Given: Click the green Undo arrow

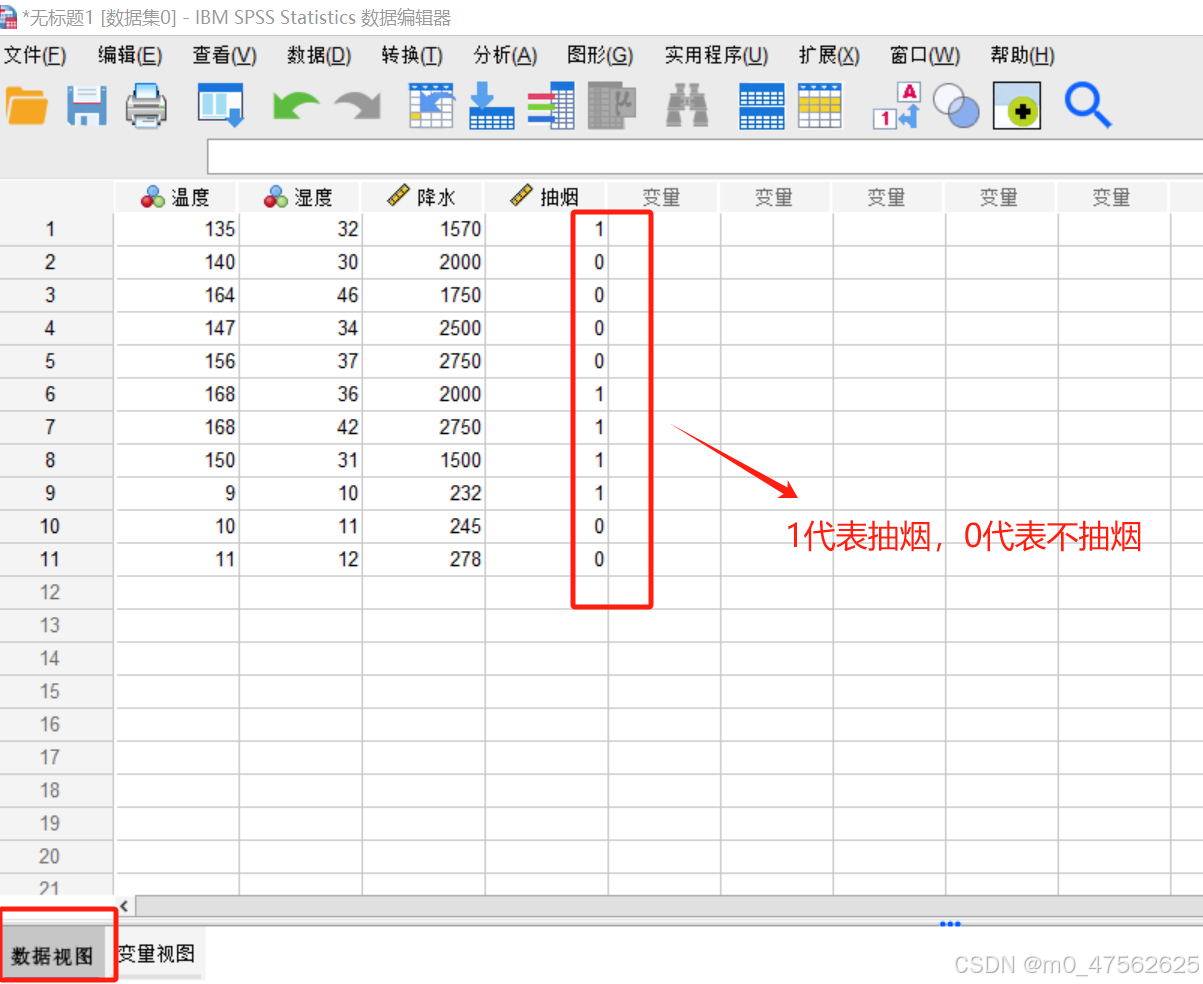Looking at the screenshot, I should (296, 105).
